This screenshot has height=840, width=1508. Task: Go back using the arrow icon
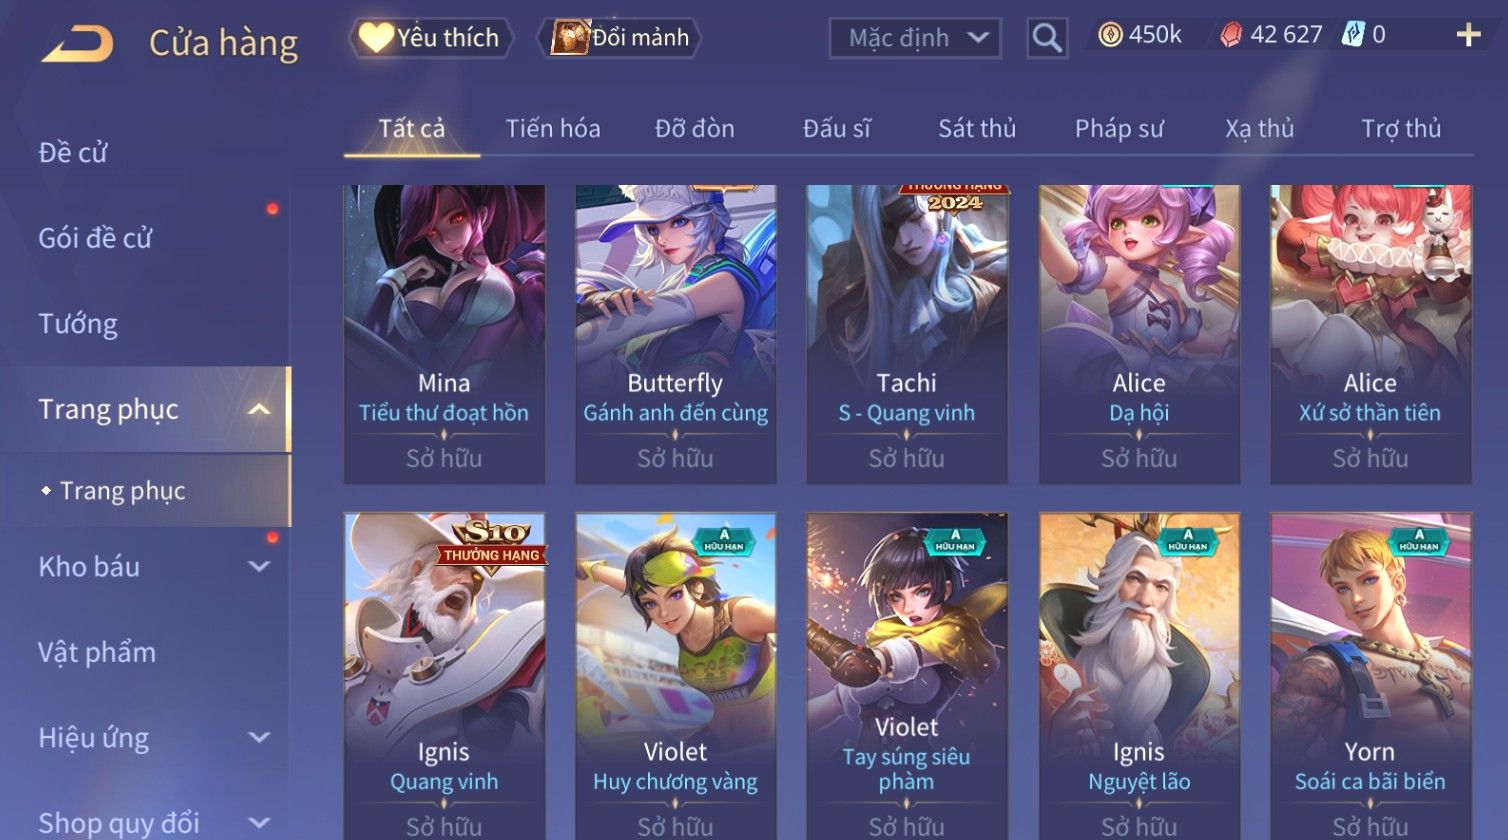click(x=77, y=44)
